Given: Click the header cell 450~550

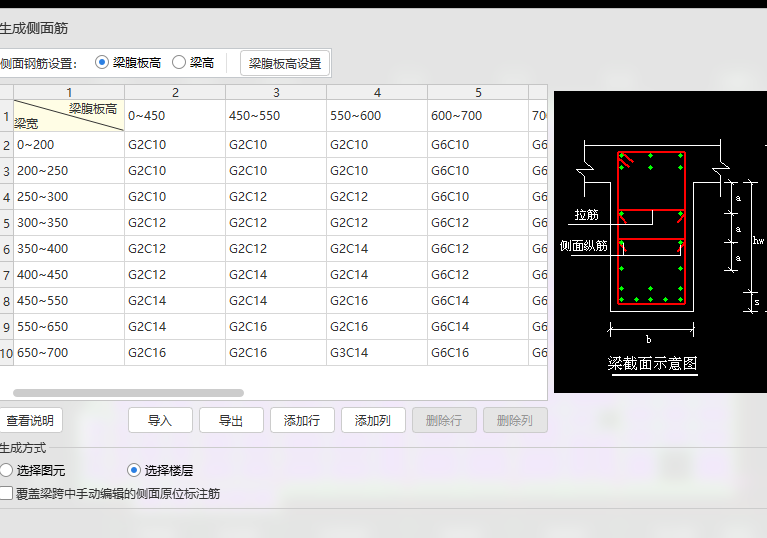Looking at the screenshot, I should (x=276, y=115).
